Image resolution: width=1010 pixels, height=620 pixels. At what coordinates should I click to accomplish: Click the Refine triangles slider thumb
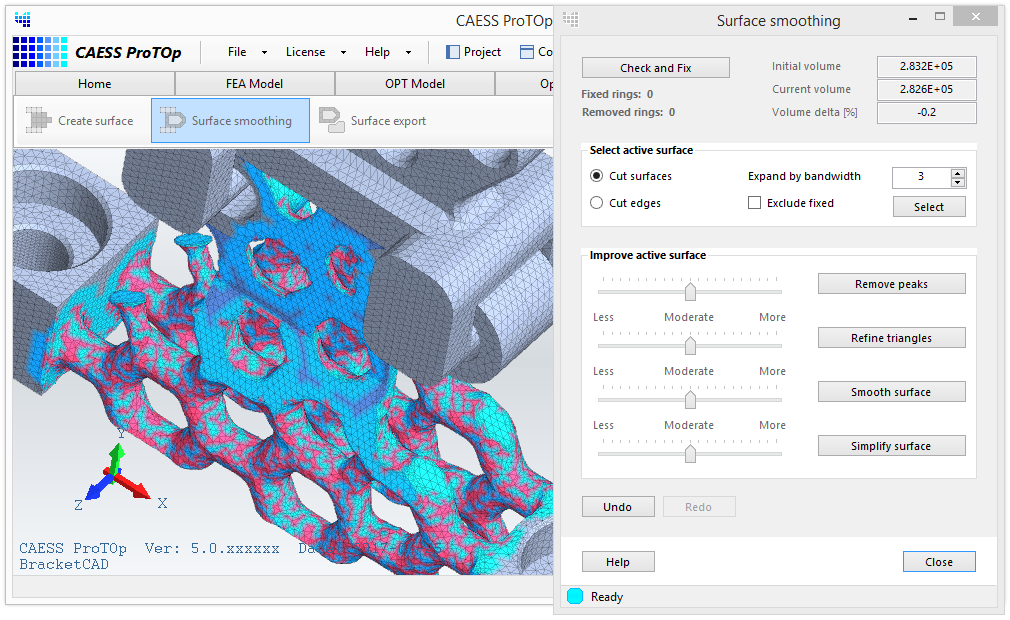pyautogui.click(x=691, y=346)
